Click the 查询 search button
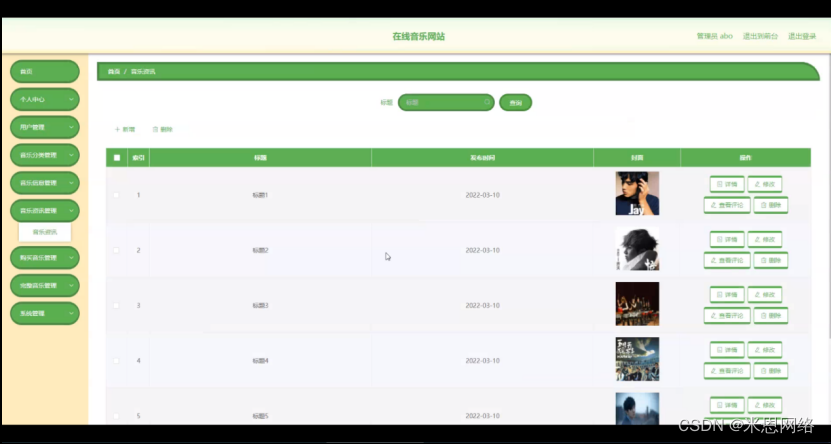The width and height of the screenshot is (831, 444). coord(515,102)
